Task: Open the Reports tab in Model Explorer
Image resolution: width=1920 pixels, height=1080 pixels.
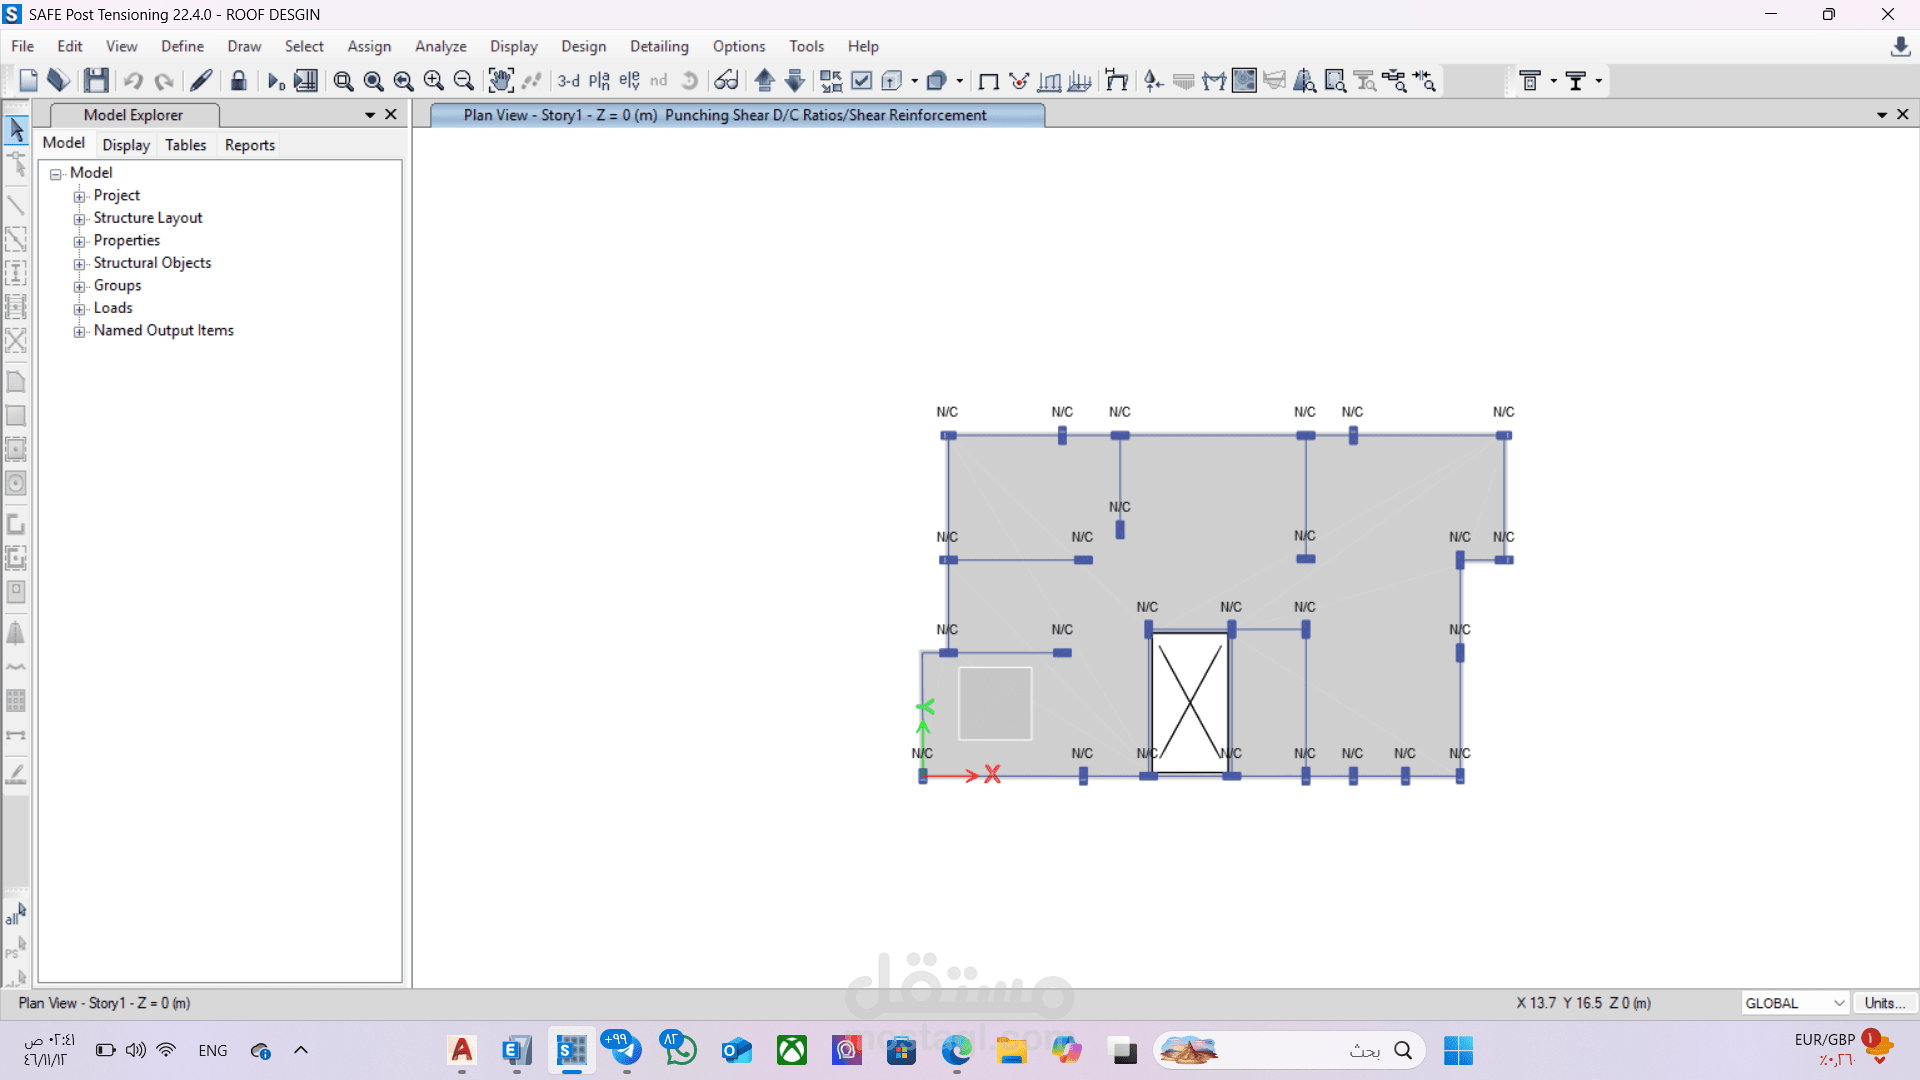Action: pos(249,145)
